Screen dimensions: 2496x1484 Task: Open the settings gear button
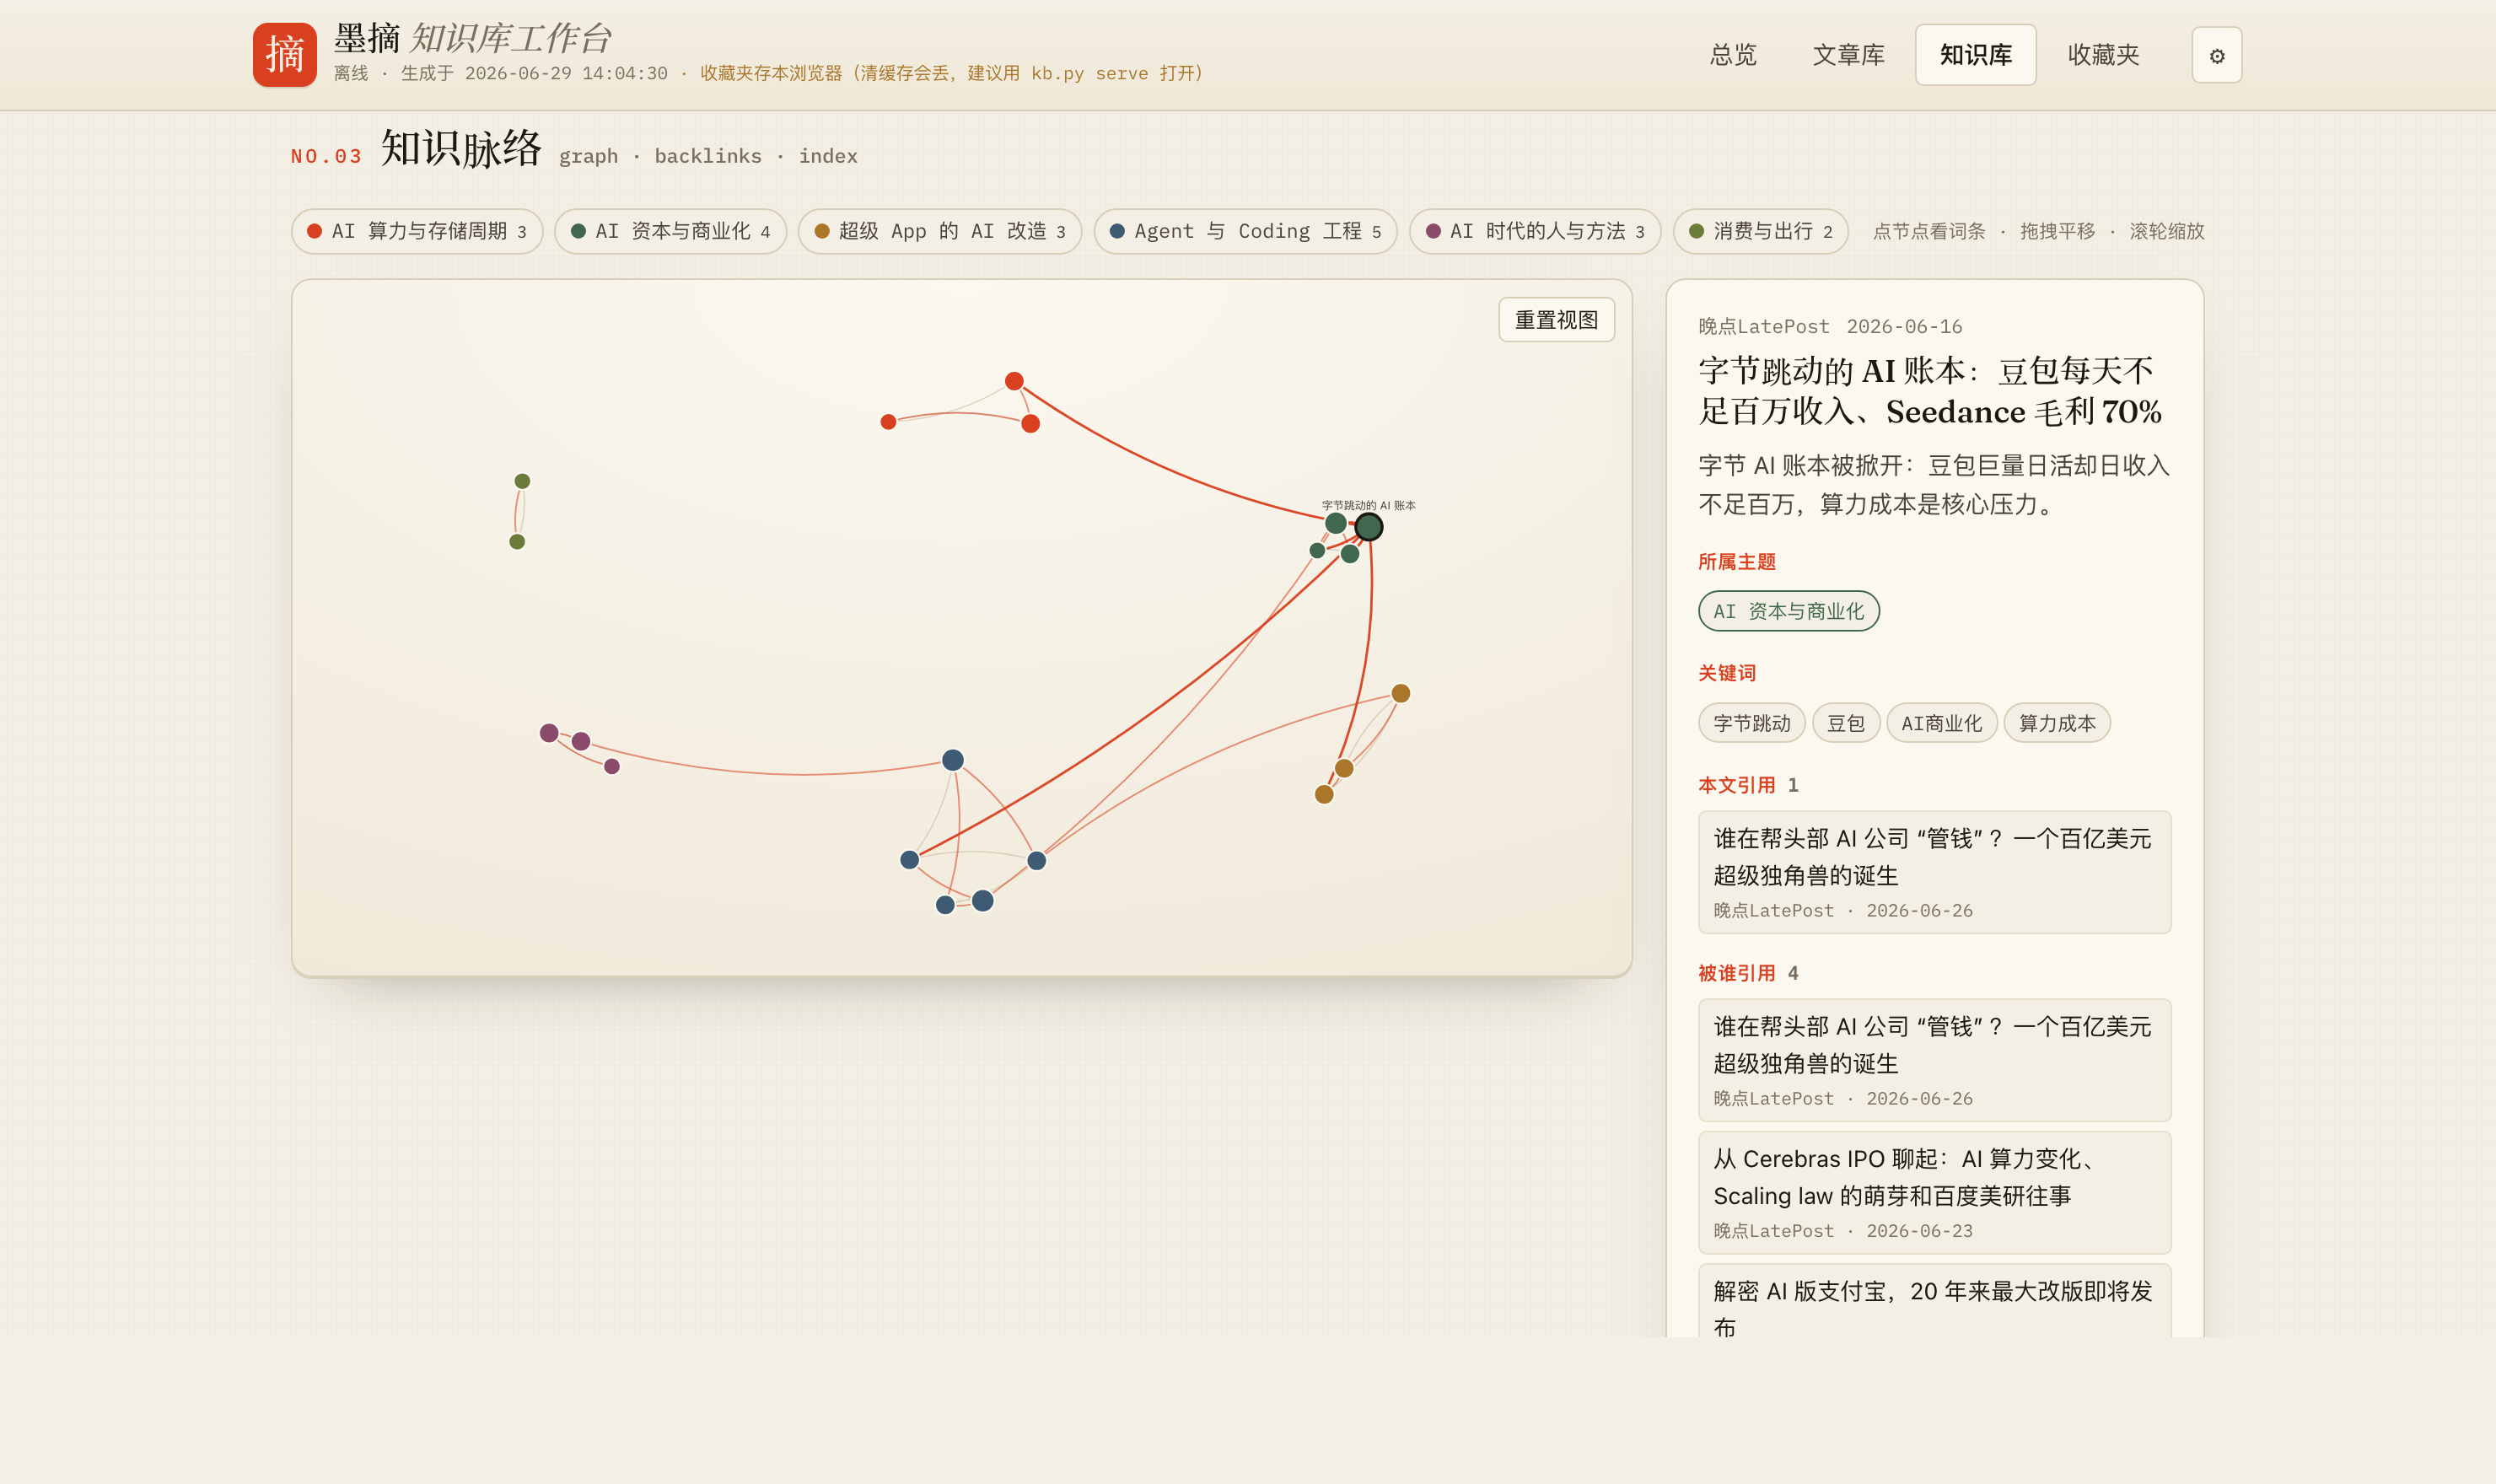coord(2216,55)
